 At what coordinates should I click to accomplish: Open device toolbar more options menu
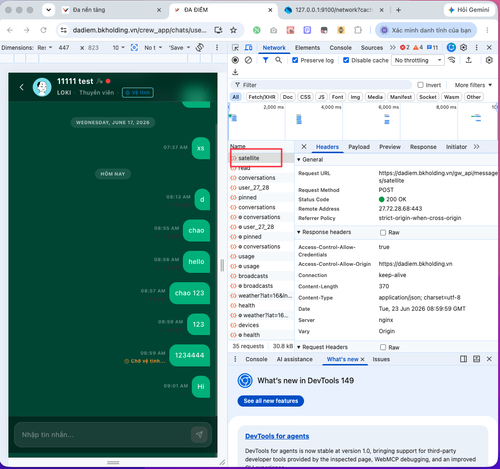(217, 47)
